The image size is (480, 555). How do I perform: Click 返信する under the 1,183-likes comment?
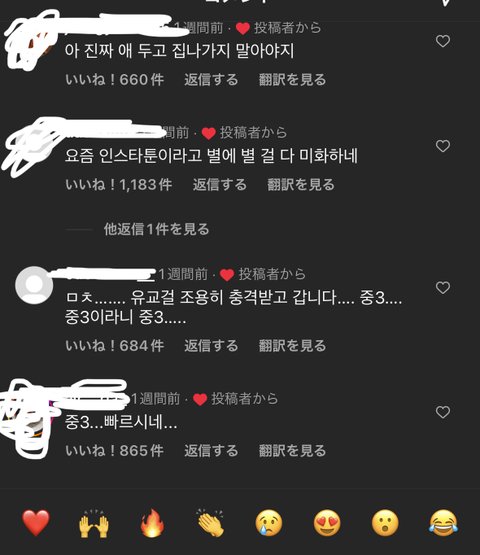[219, 184]
